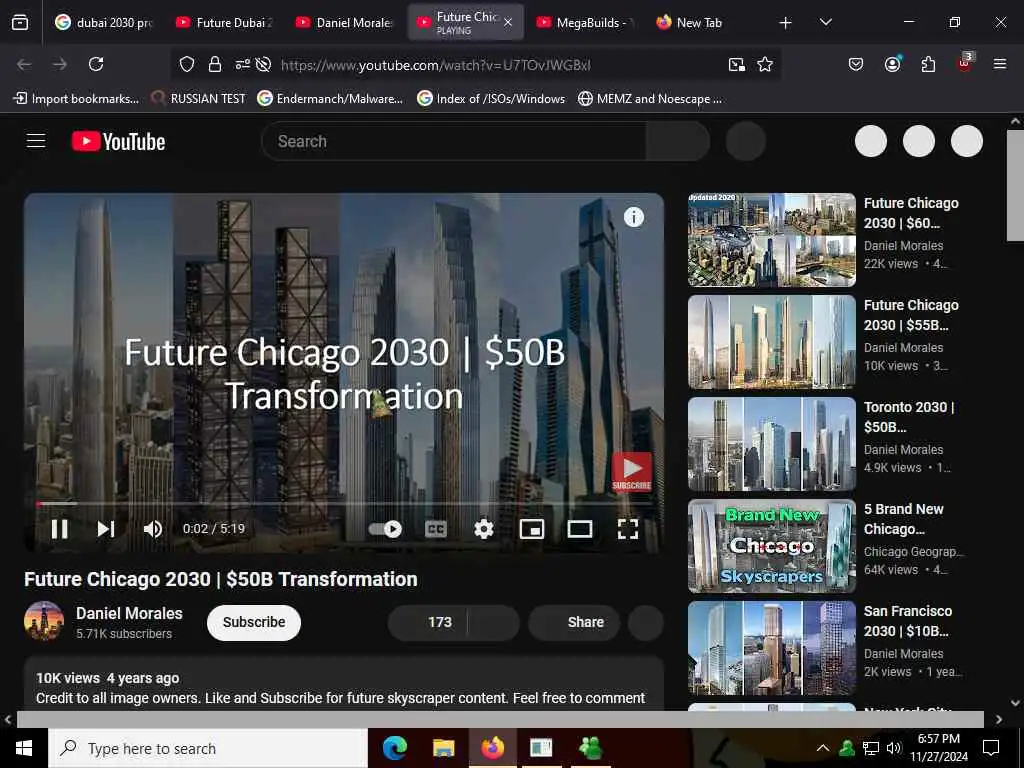Pause the video playback
Image resolution: width=1024 pixels, height=768 pixels.
pos(59,529)
